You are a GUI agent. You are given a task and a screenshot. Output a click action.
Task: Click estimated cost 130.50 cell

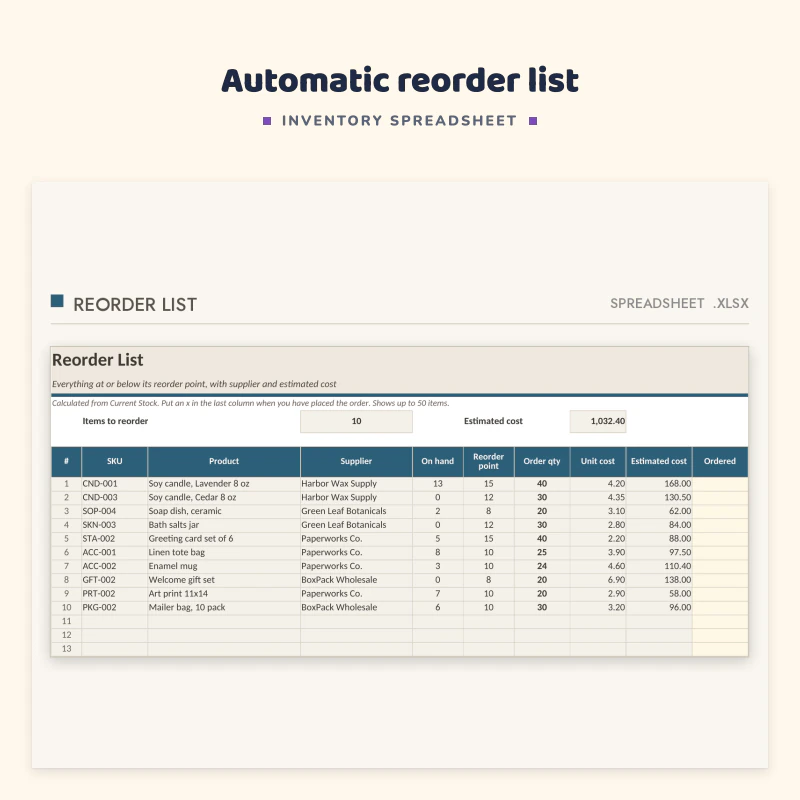(x=659, y=497)
